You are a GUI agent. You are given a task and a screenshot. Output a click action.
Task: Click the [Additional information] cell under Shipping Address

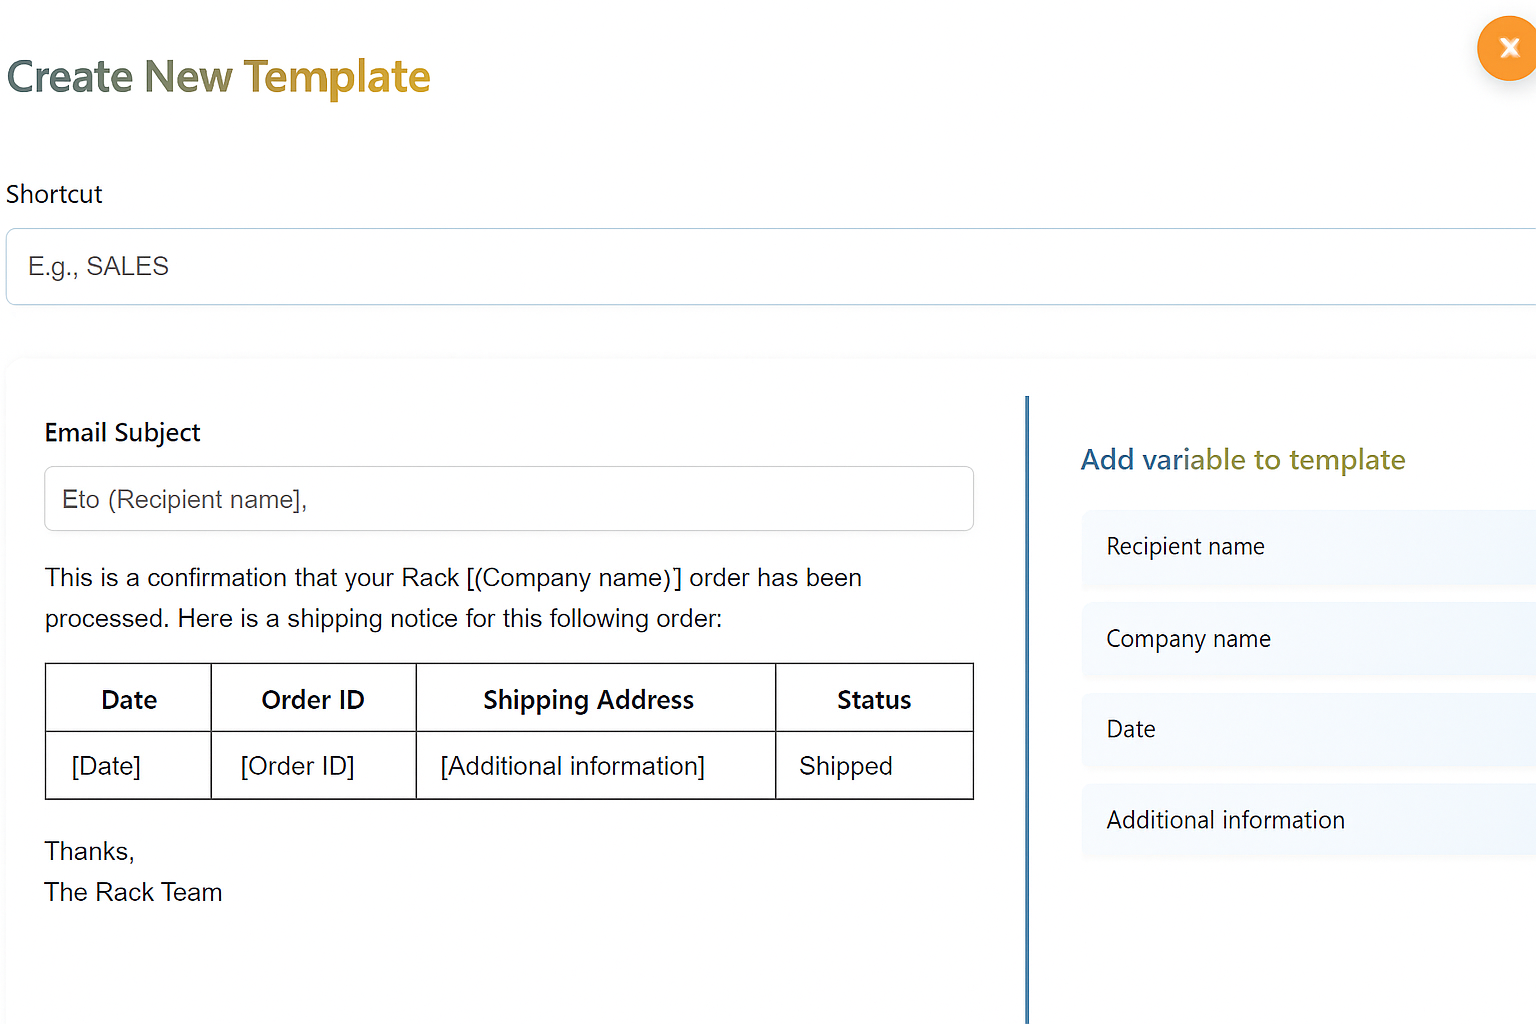[572, 765]
